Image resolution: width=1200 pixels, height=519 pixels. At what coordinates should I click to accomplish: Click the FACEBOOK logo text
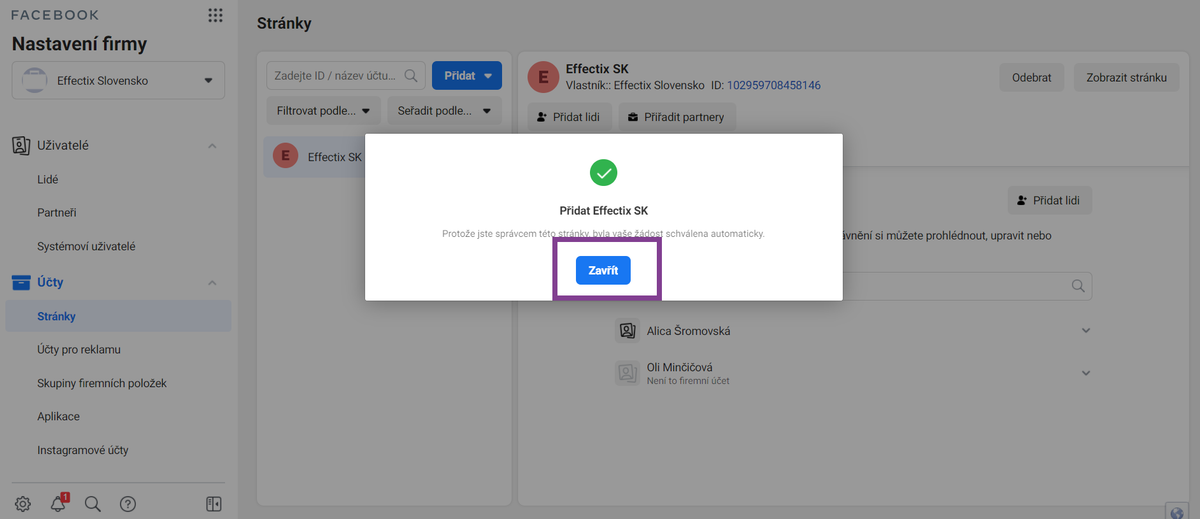click(54, 15)
